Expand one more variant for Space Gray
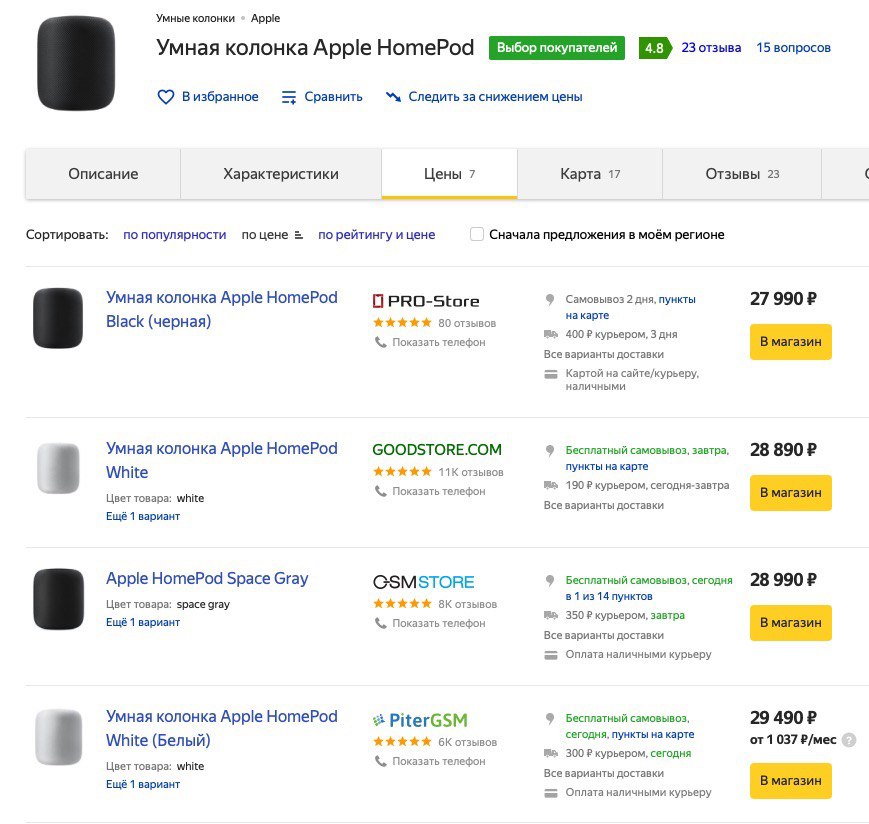 [x=143, y=622]
